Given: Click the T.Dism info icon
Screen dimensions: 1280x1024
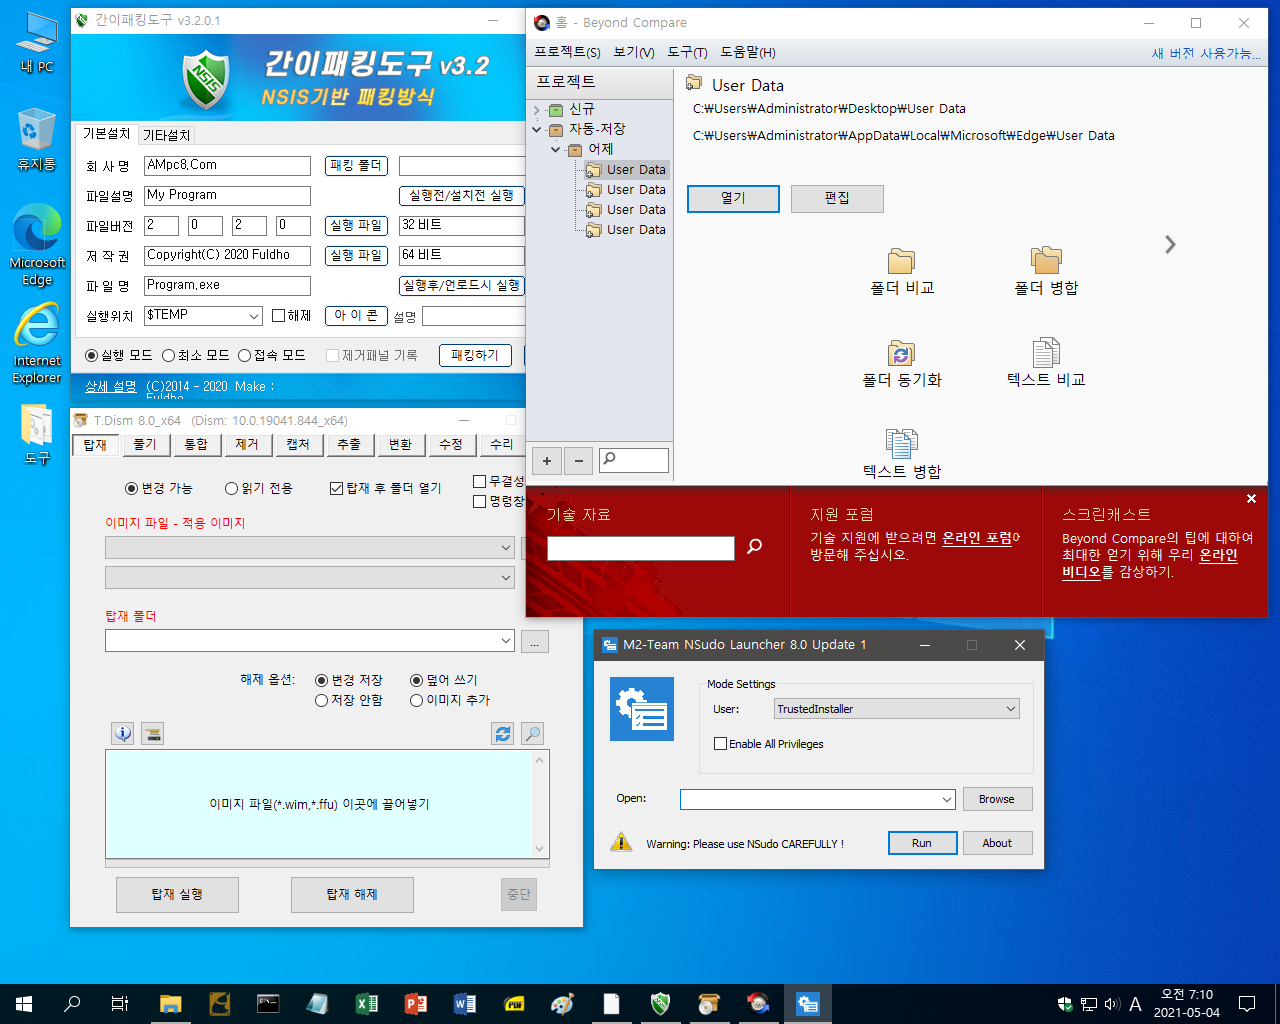Looking at the screenshot, I should point(122,734).
